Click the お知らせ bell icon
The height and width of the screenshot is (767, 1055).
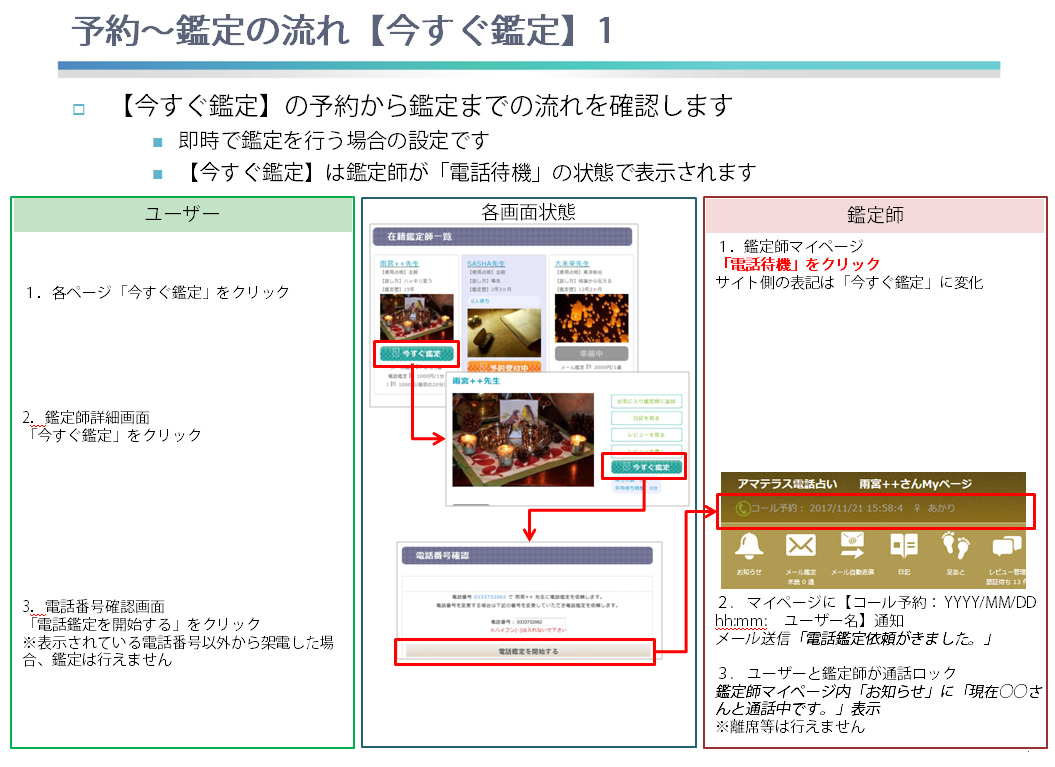coord(749,546)
